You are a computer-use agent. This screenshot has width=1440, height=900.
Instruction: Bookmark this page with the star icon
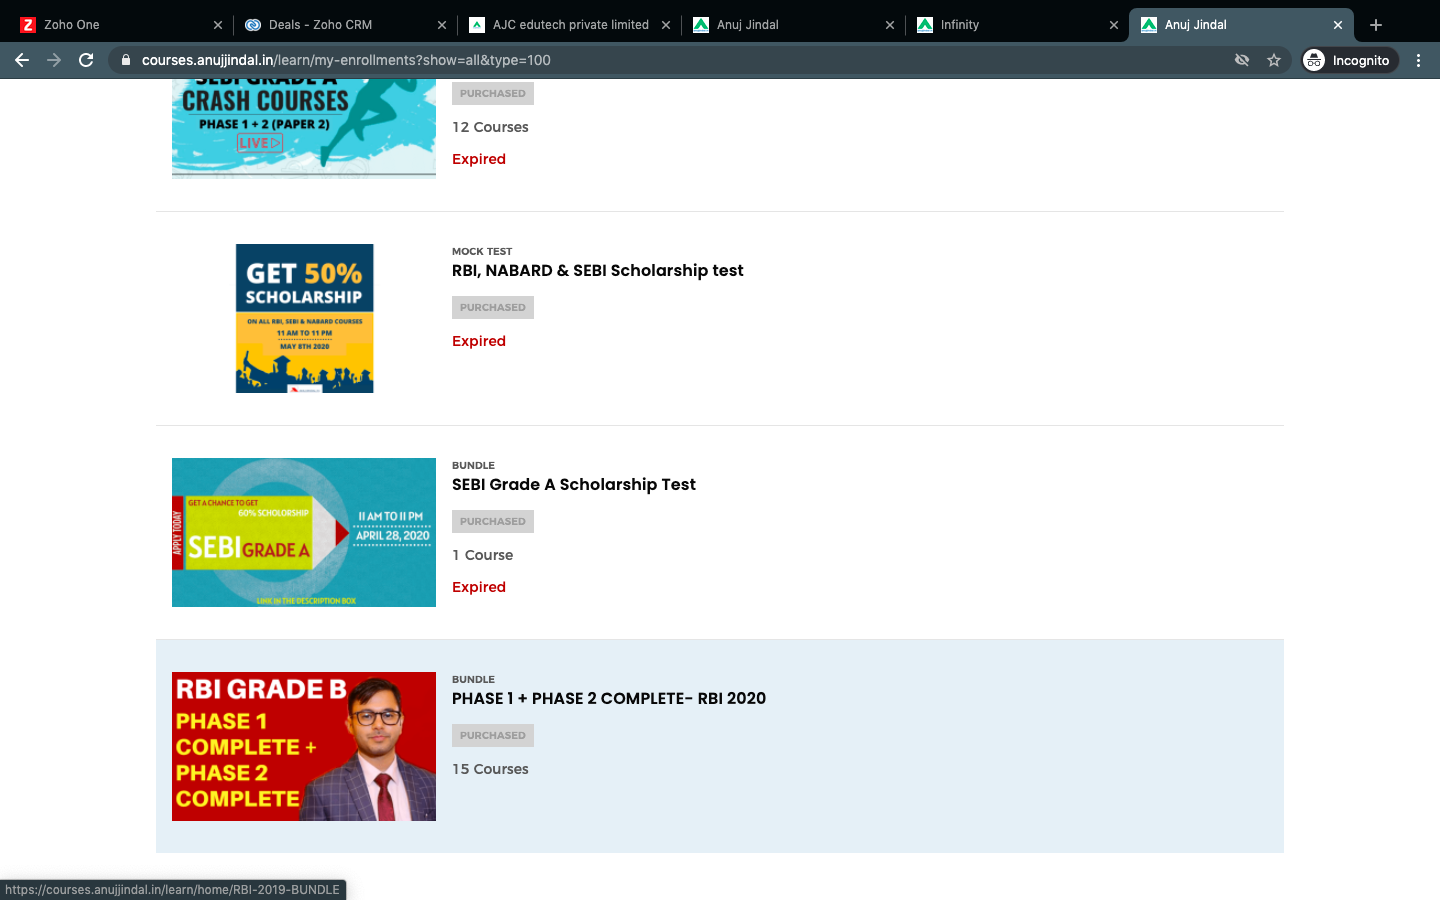pyautogui.click(x=1274, y=60)
